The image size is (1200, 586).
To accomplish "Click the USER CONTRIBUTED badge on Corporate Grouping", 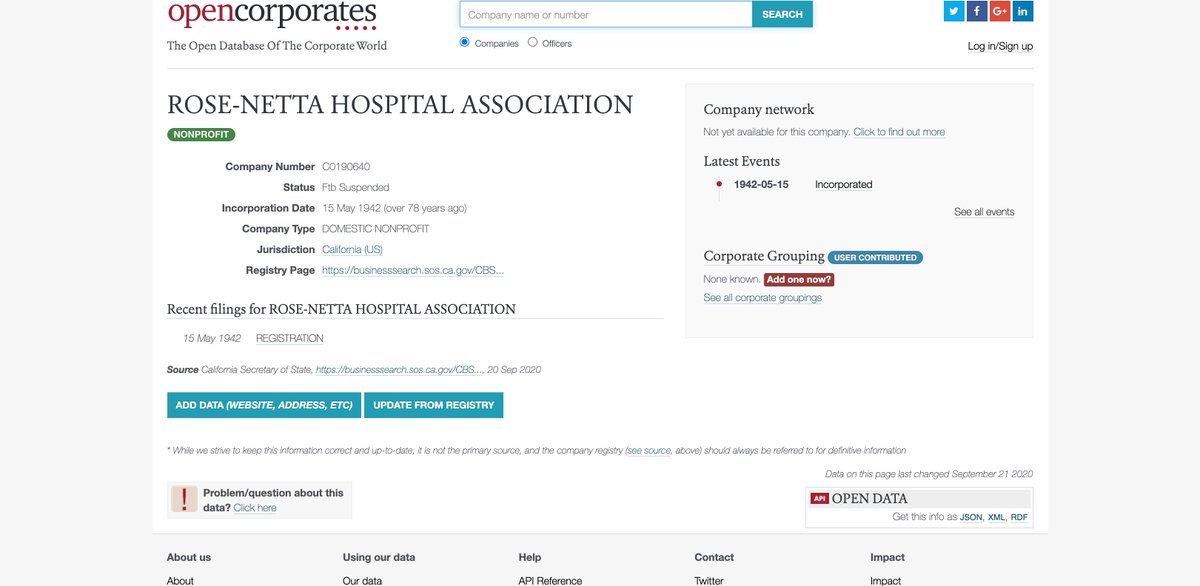I will [x=875, y=257].
